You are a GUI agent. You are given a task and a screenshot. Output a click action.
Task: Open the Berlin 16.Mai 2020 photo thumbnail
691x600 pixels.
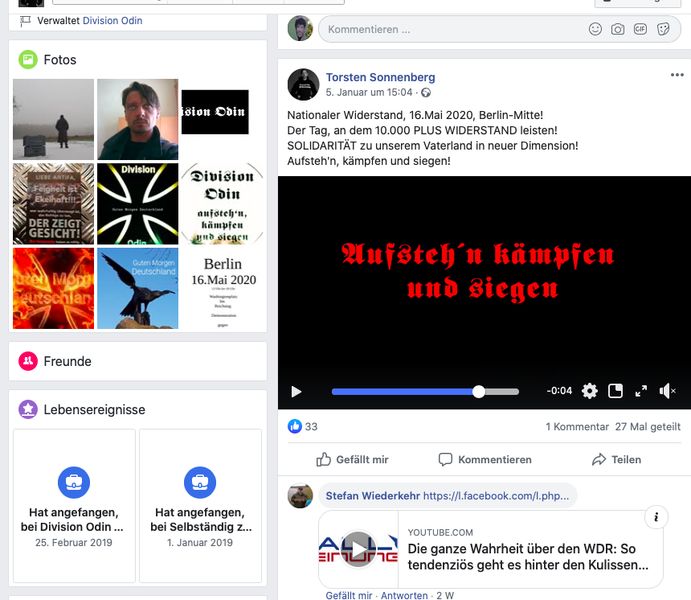(222, 289)
